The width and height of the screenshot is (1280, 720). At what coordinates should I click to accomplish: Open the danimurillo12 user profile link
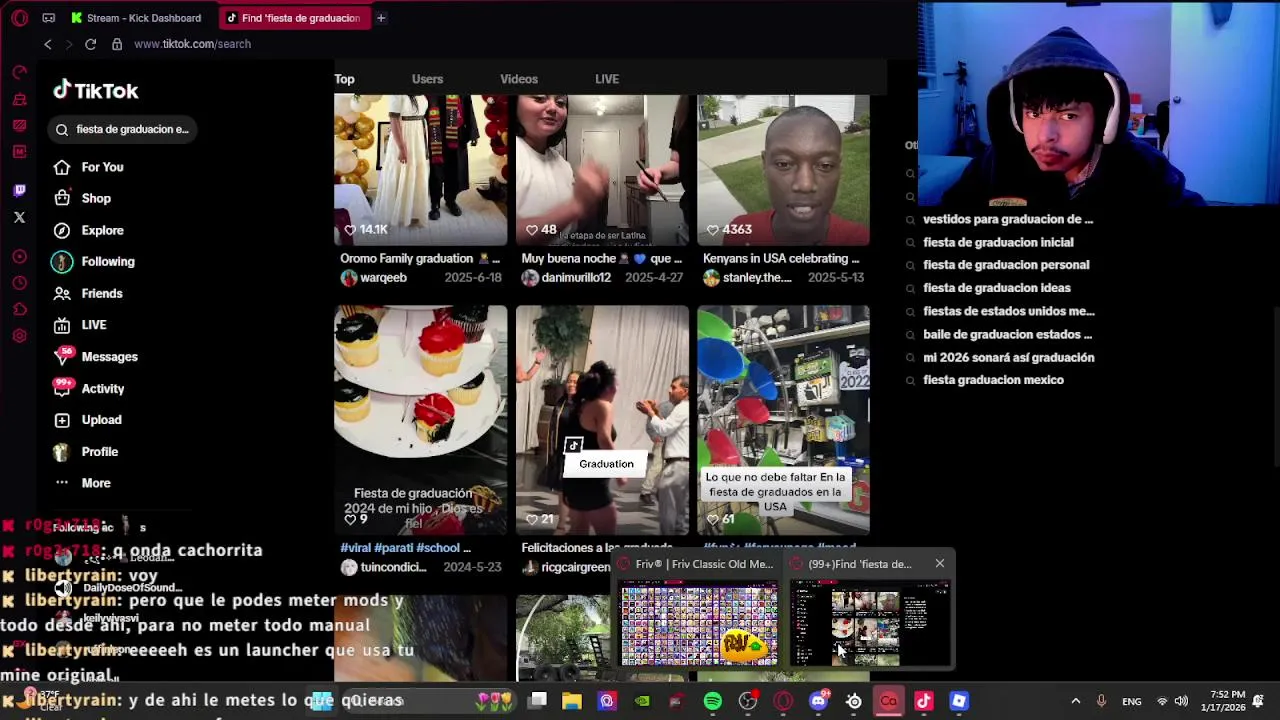[575, 278]
